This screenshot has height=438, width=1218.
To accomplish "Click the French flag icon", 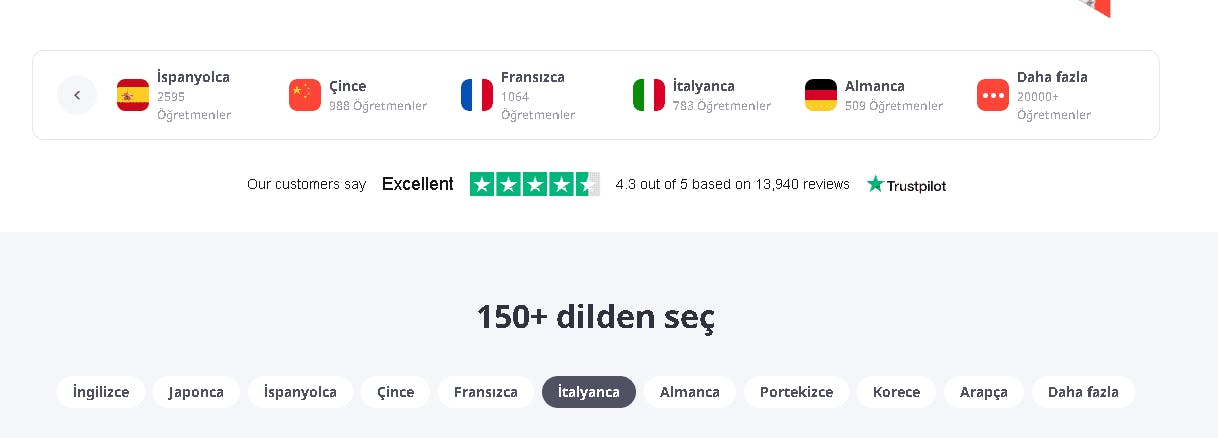I will tap(477, 95).
